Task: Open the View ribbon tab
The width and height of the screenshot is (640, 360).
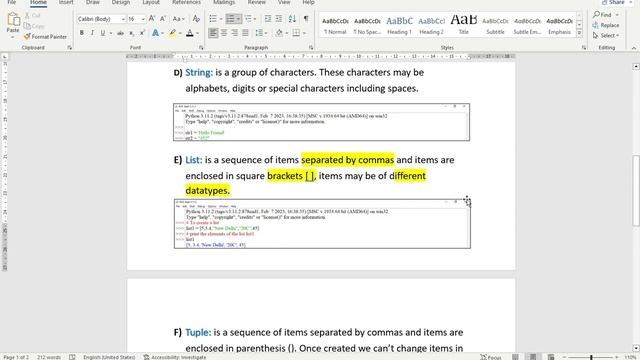Action: [284, 2]
